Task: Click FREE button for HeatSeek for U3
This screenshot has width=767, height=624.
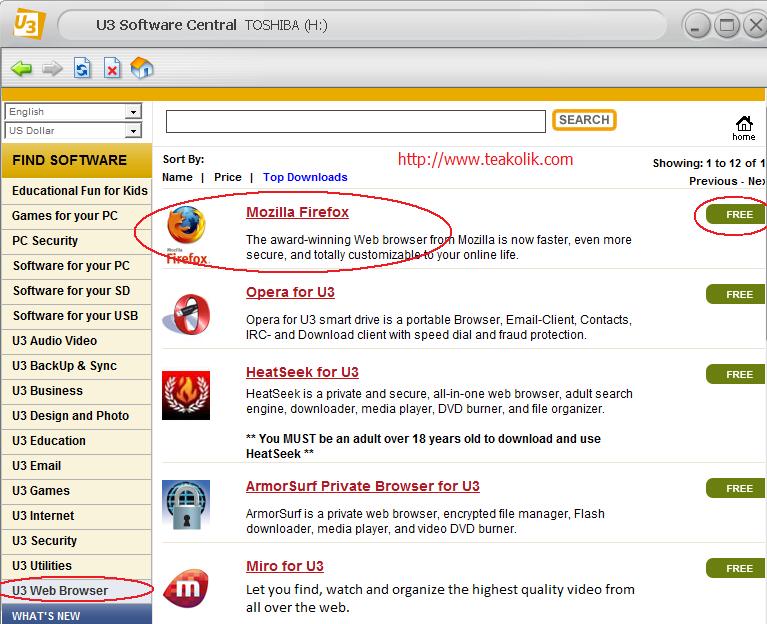Action: click(736, 375)
